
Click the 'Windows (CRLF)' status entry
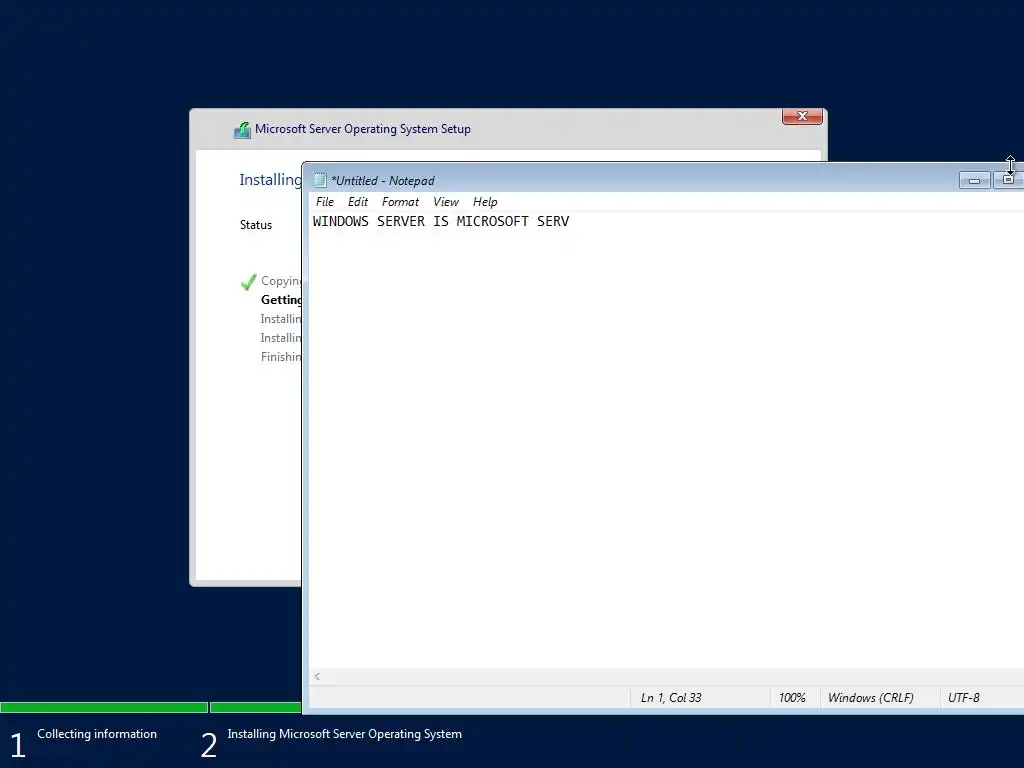(x=871, y=697)
